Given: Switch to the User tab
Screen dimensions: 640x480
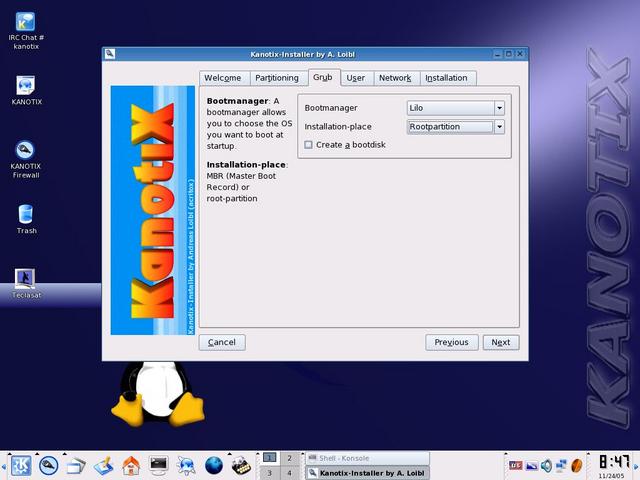Looking at the screenshot, I should (356, 78).
